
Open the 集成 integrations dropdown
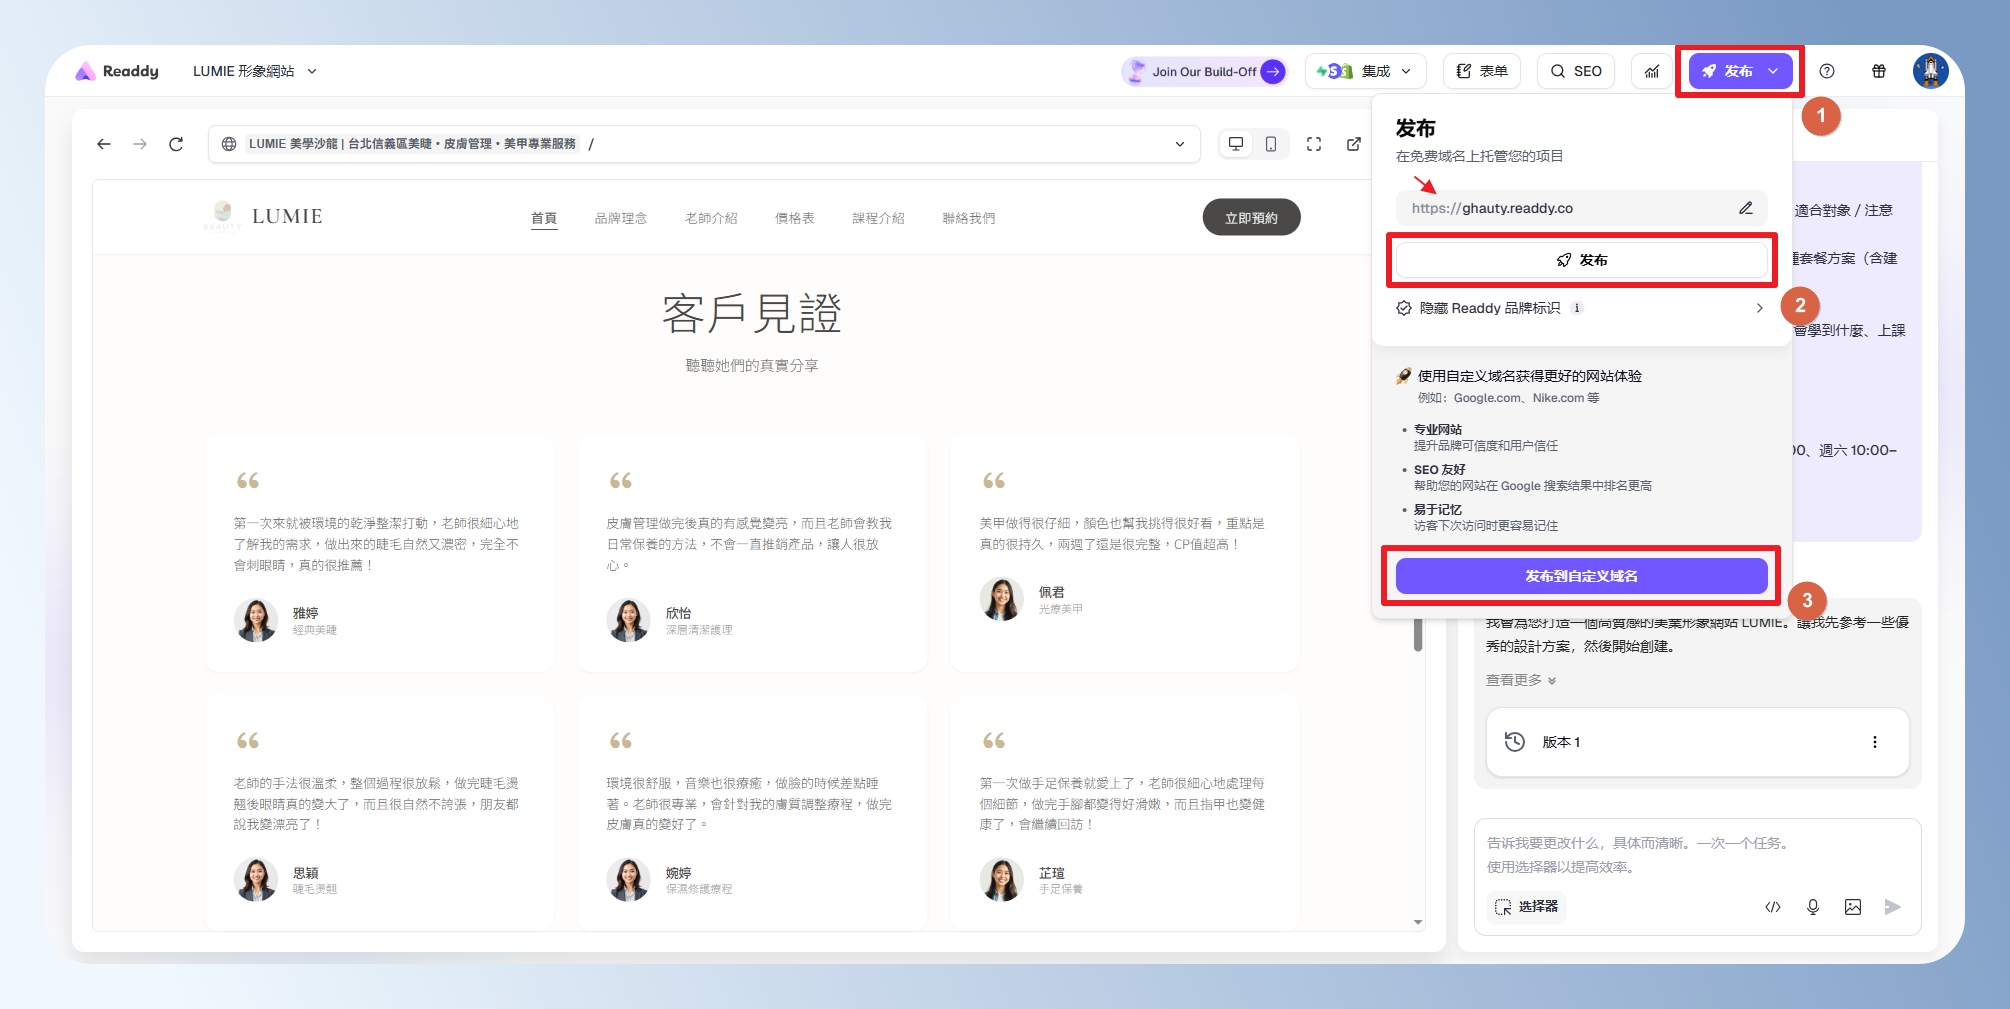tap(1364, 71)
